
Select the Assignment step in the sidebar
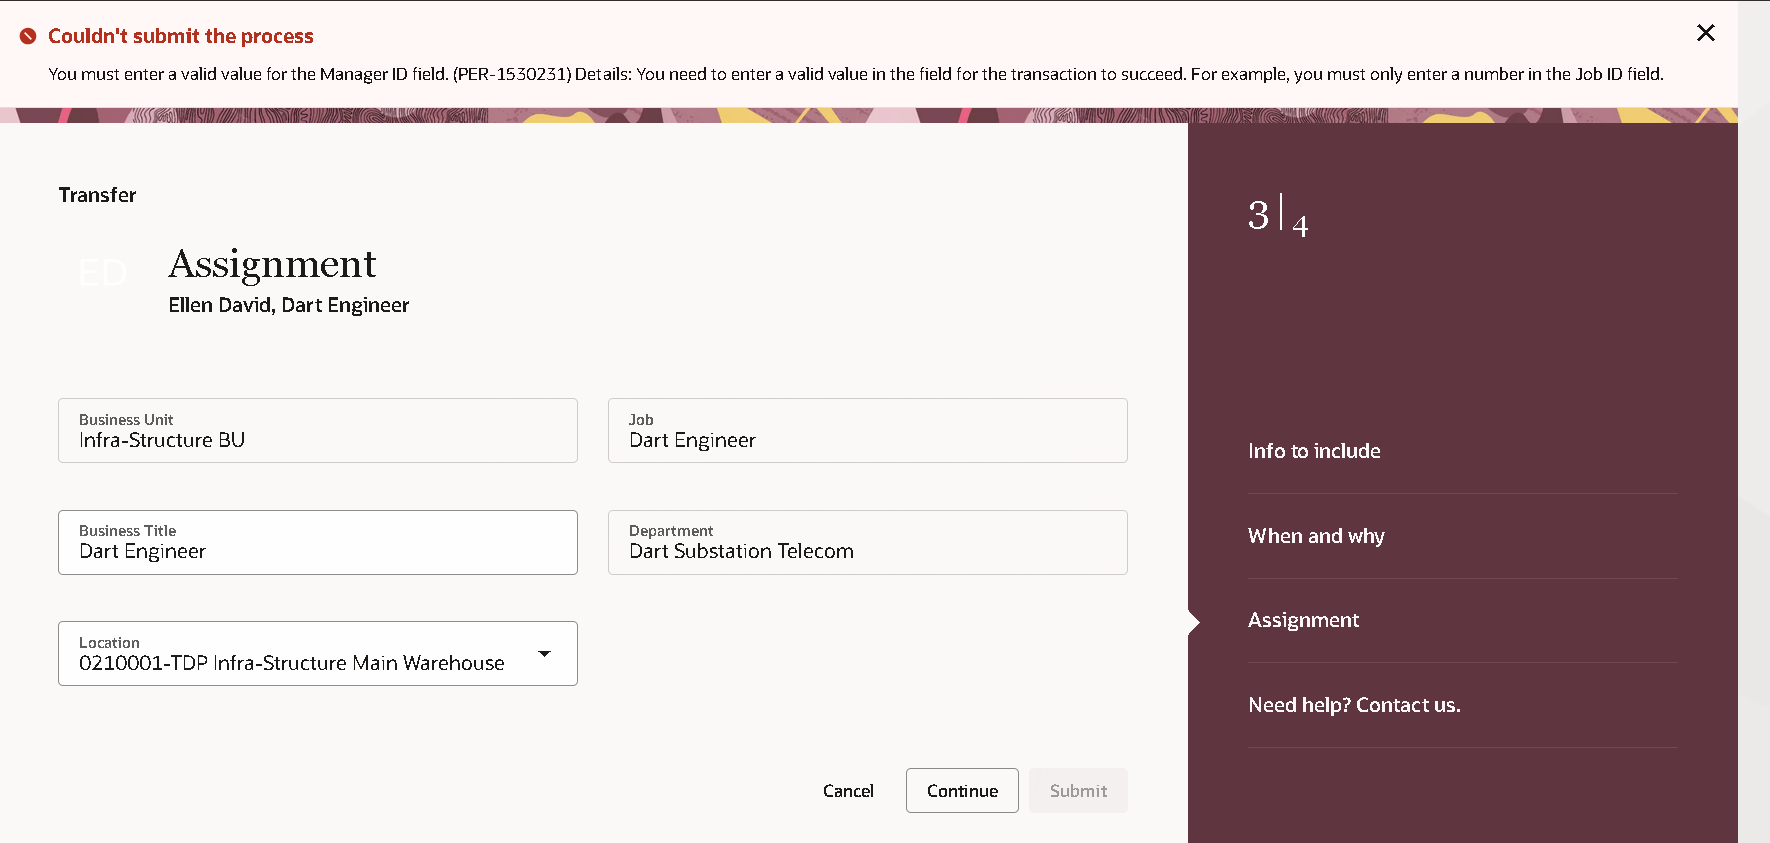(1303, 620)
